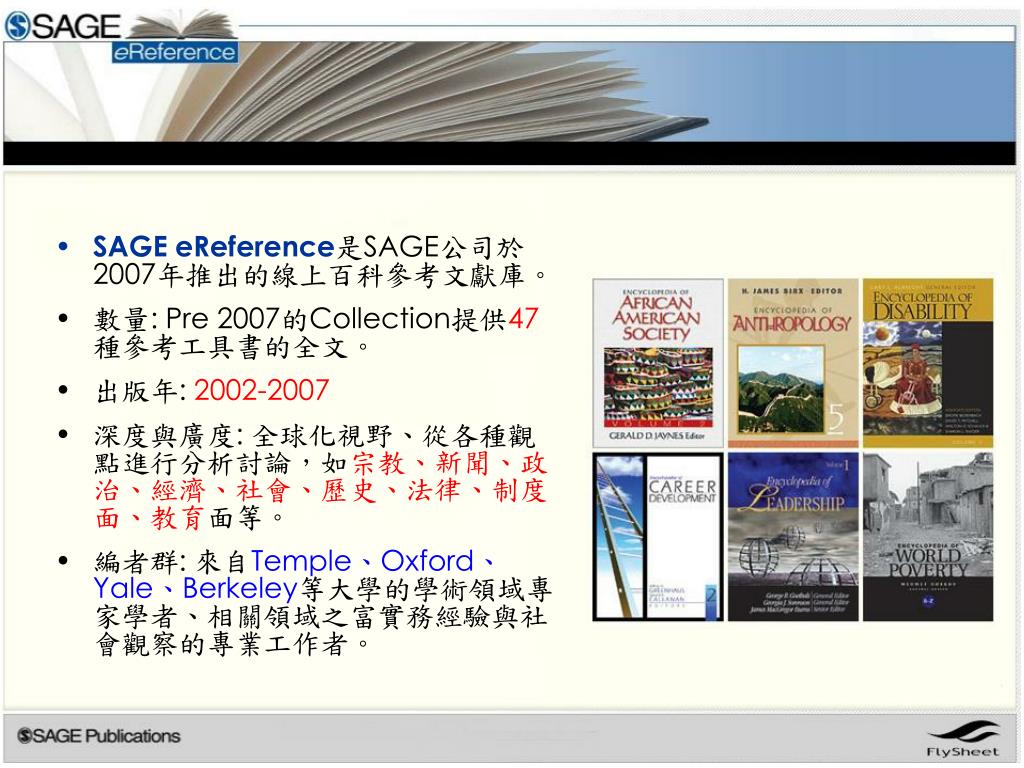Click the SAGE eReference logo
This screenshot has height=768, width=1024.
[121, 37]
